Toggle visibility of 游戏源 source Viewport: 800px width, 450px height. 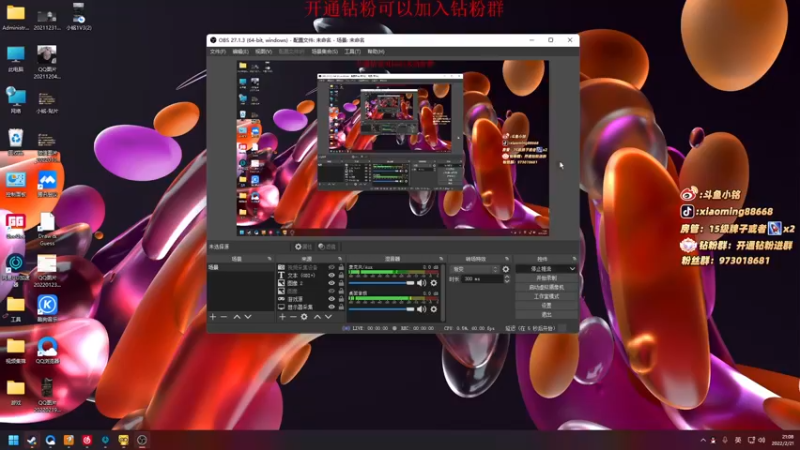pyautogui.click(x=332, y=299)
